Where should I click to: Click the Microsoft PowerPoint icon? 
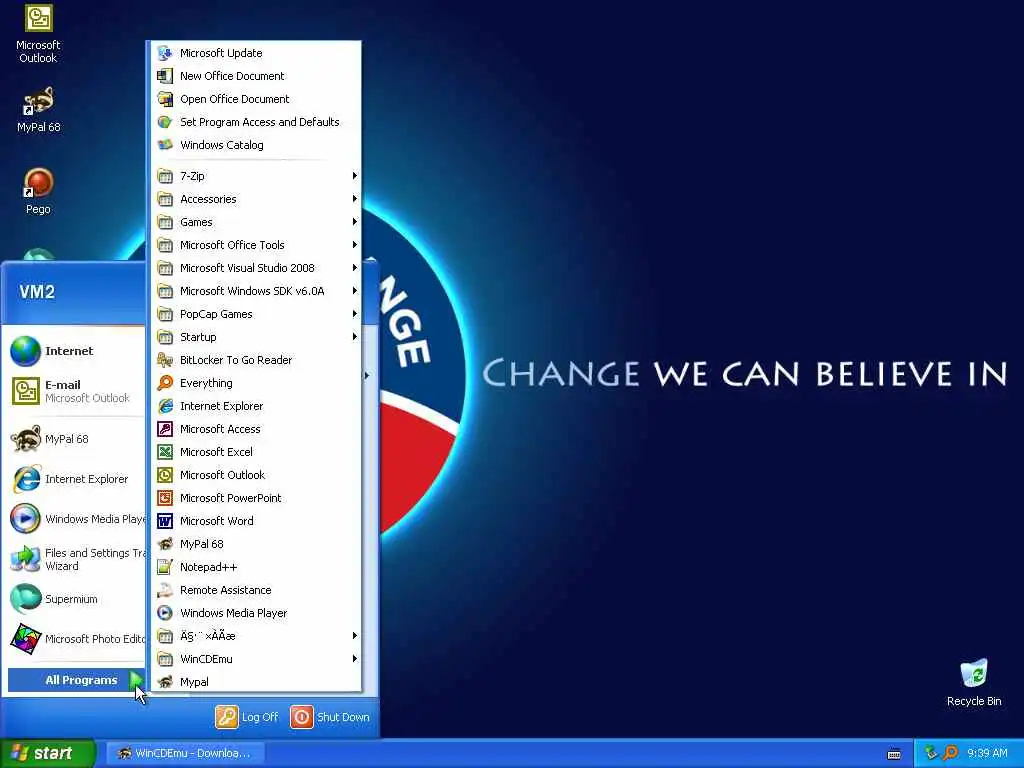tap(165, 498)
